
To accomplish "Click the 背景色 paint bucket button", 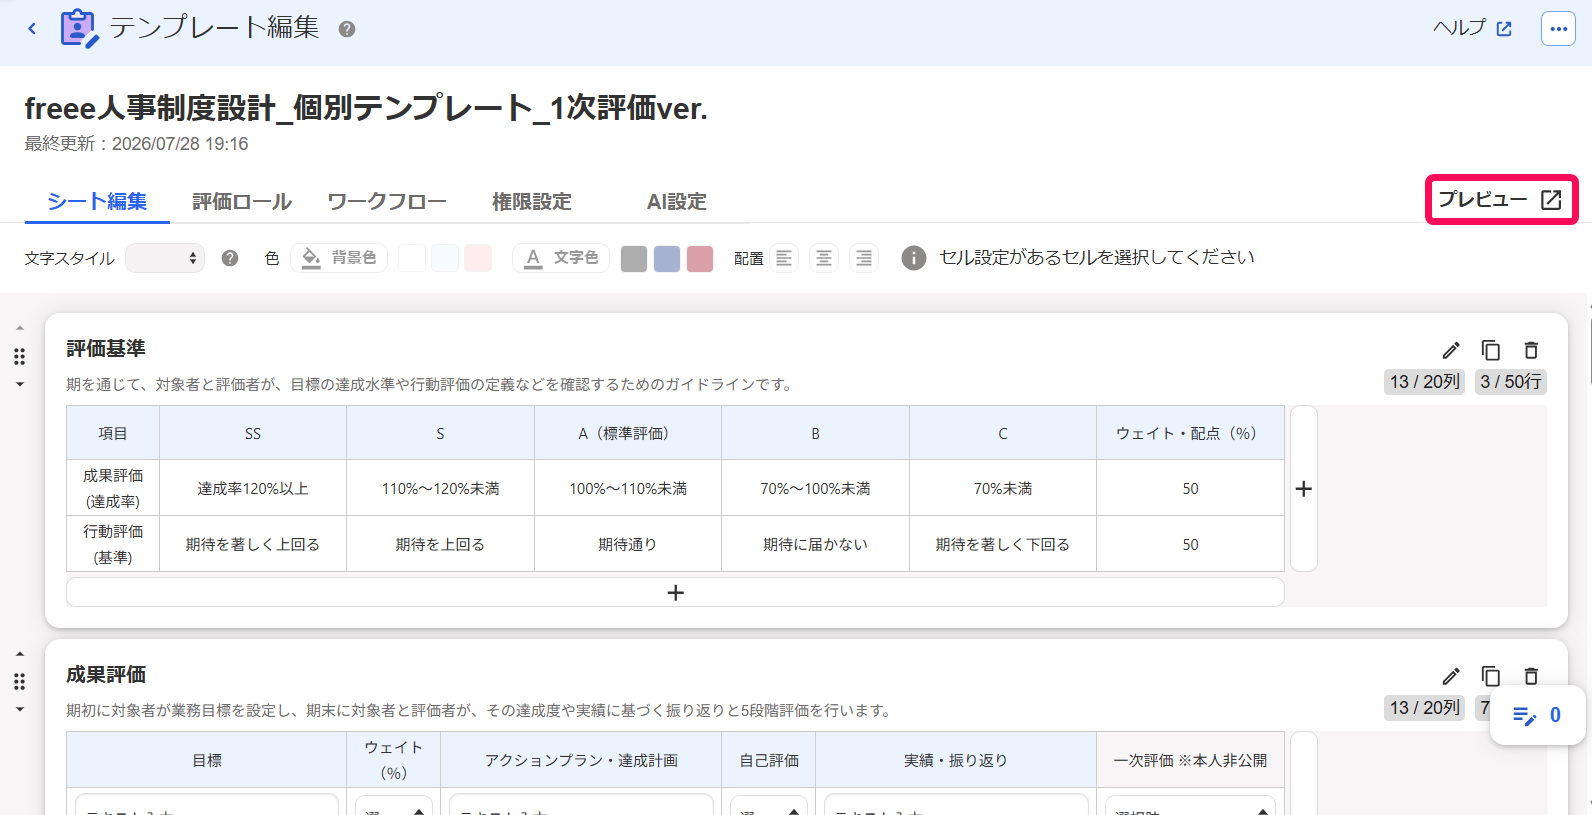I will (339, 258).
